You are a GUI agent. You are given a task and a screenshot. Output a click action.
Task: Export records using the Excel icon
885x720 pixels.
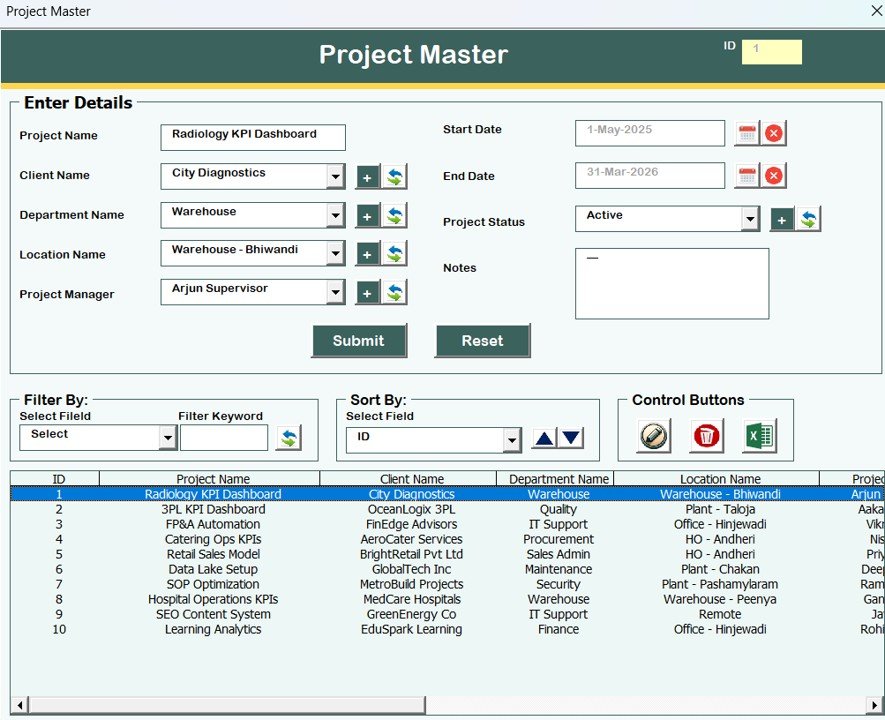761,436
